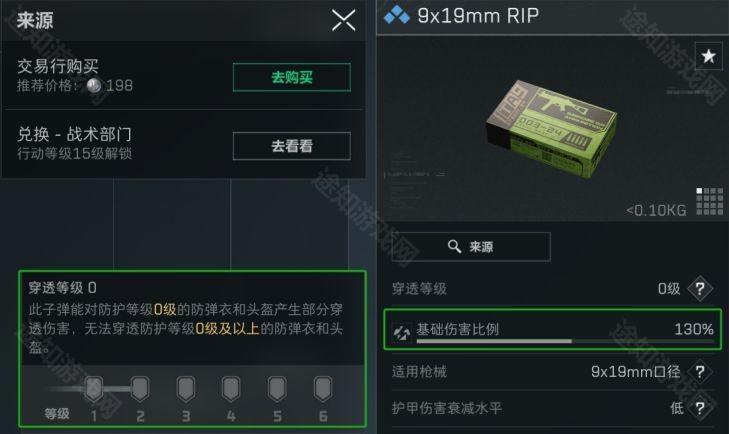Click the 基础伤害比例 130% progress bar
Image resolution: width=729 pixels, height=434 pixels.
pos(565,341)
